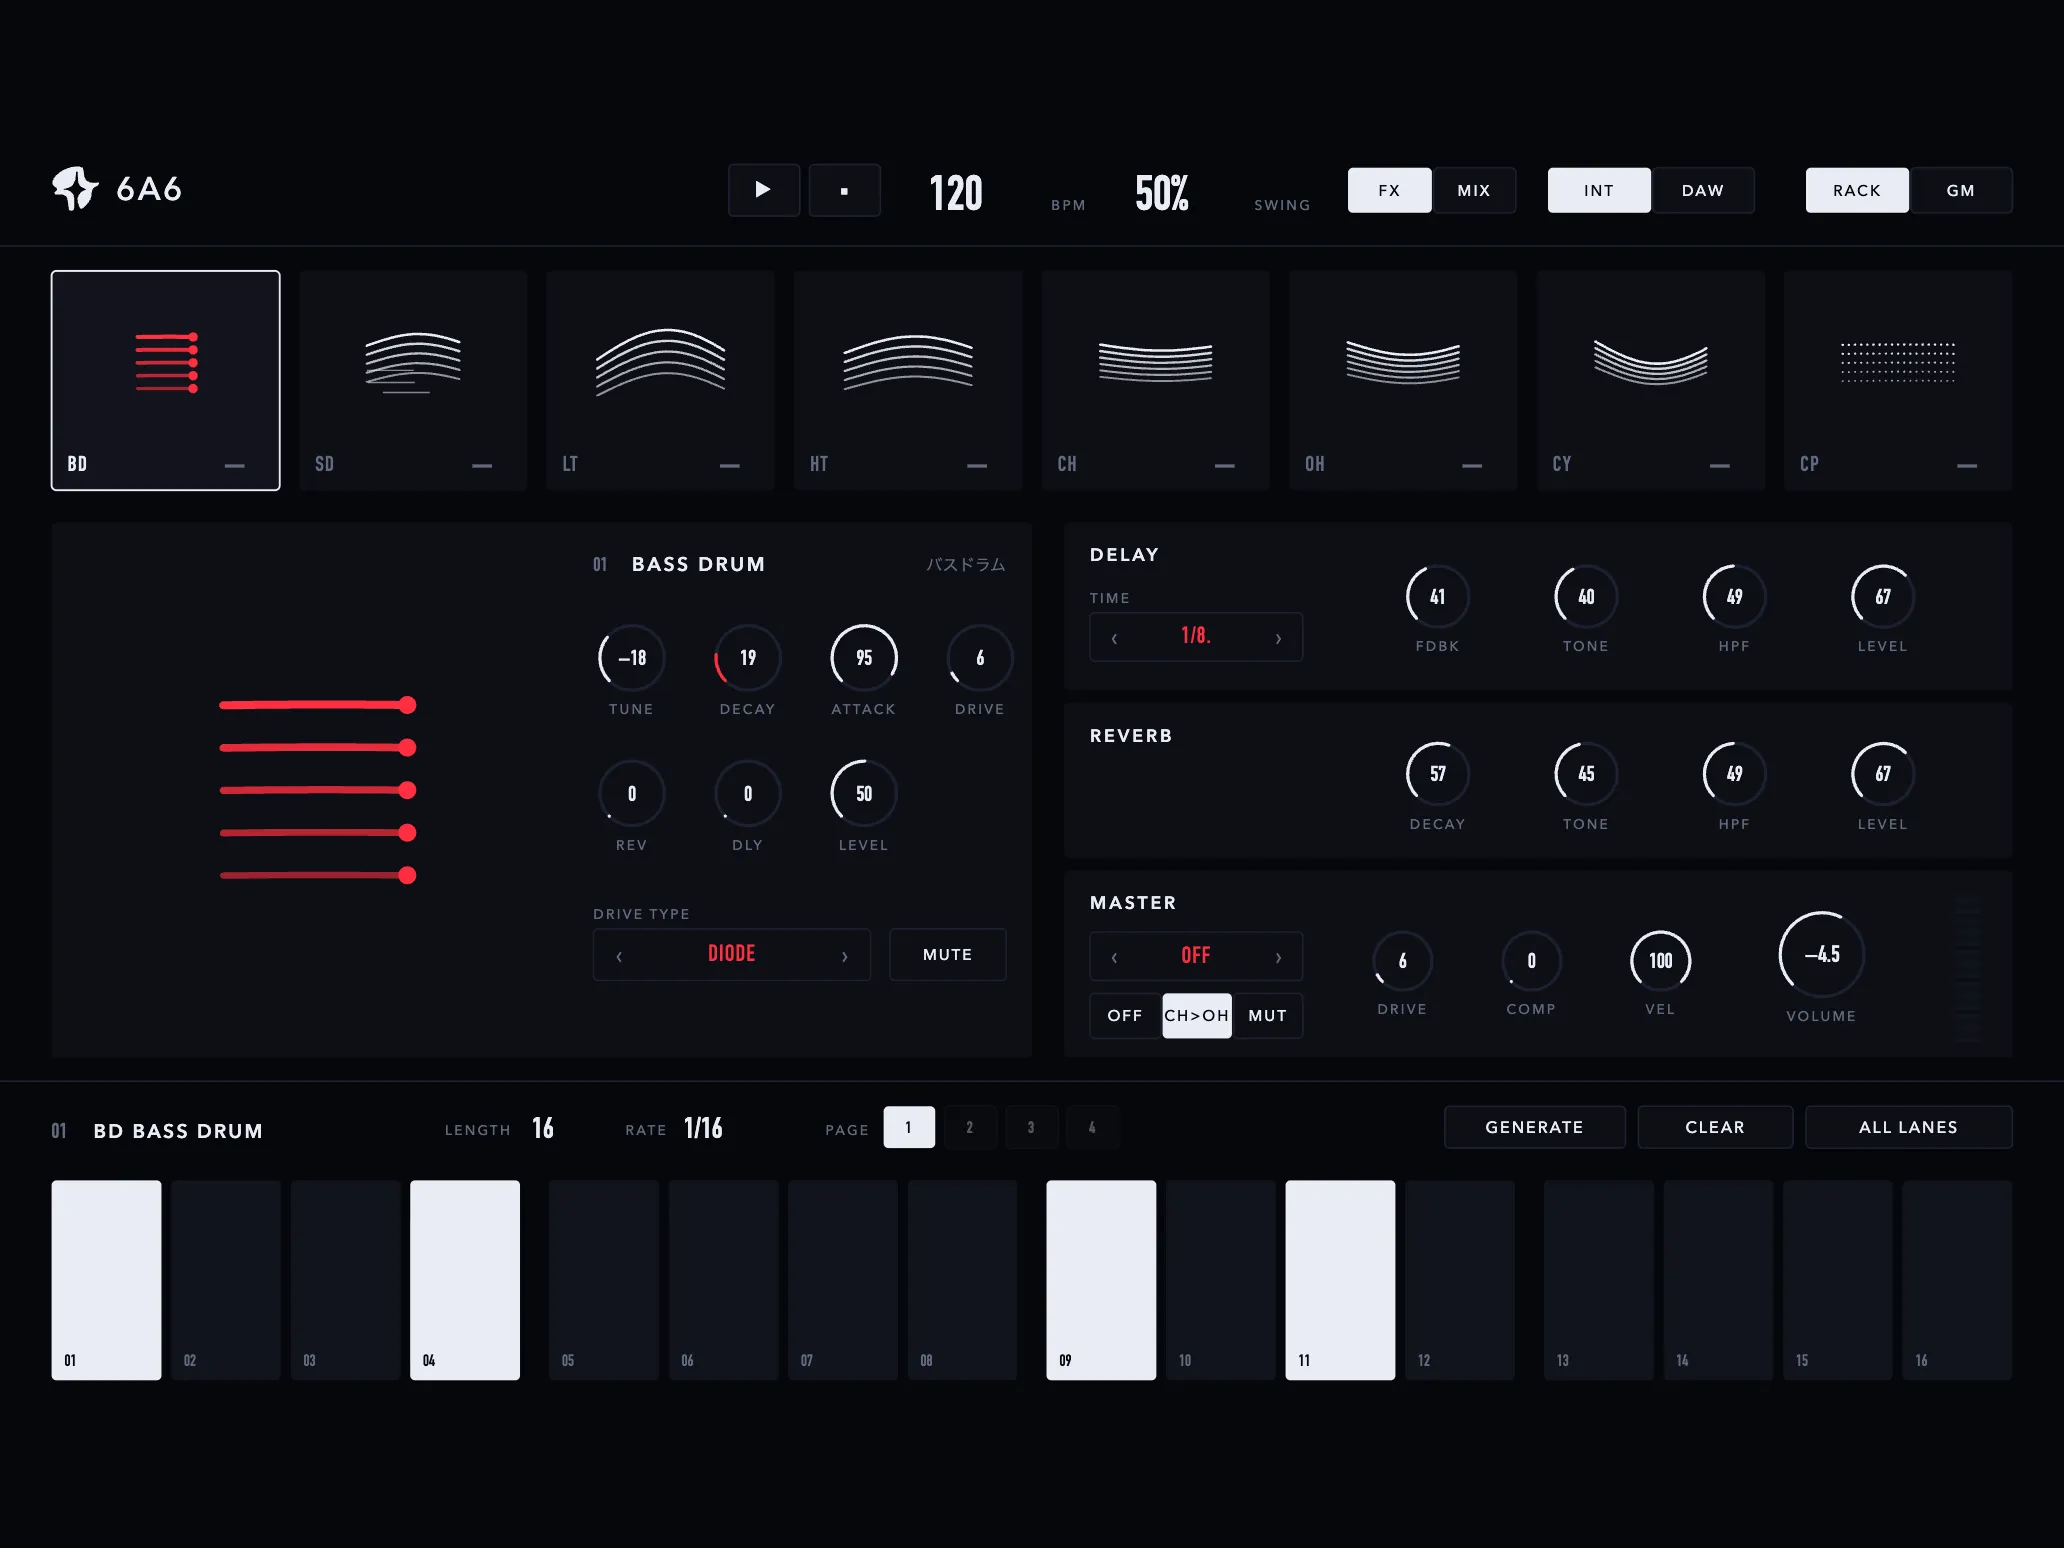
Task: Click the bass drum TUNE knob
Action: [631, 658]
